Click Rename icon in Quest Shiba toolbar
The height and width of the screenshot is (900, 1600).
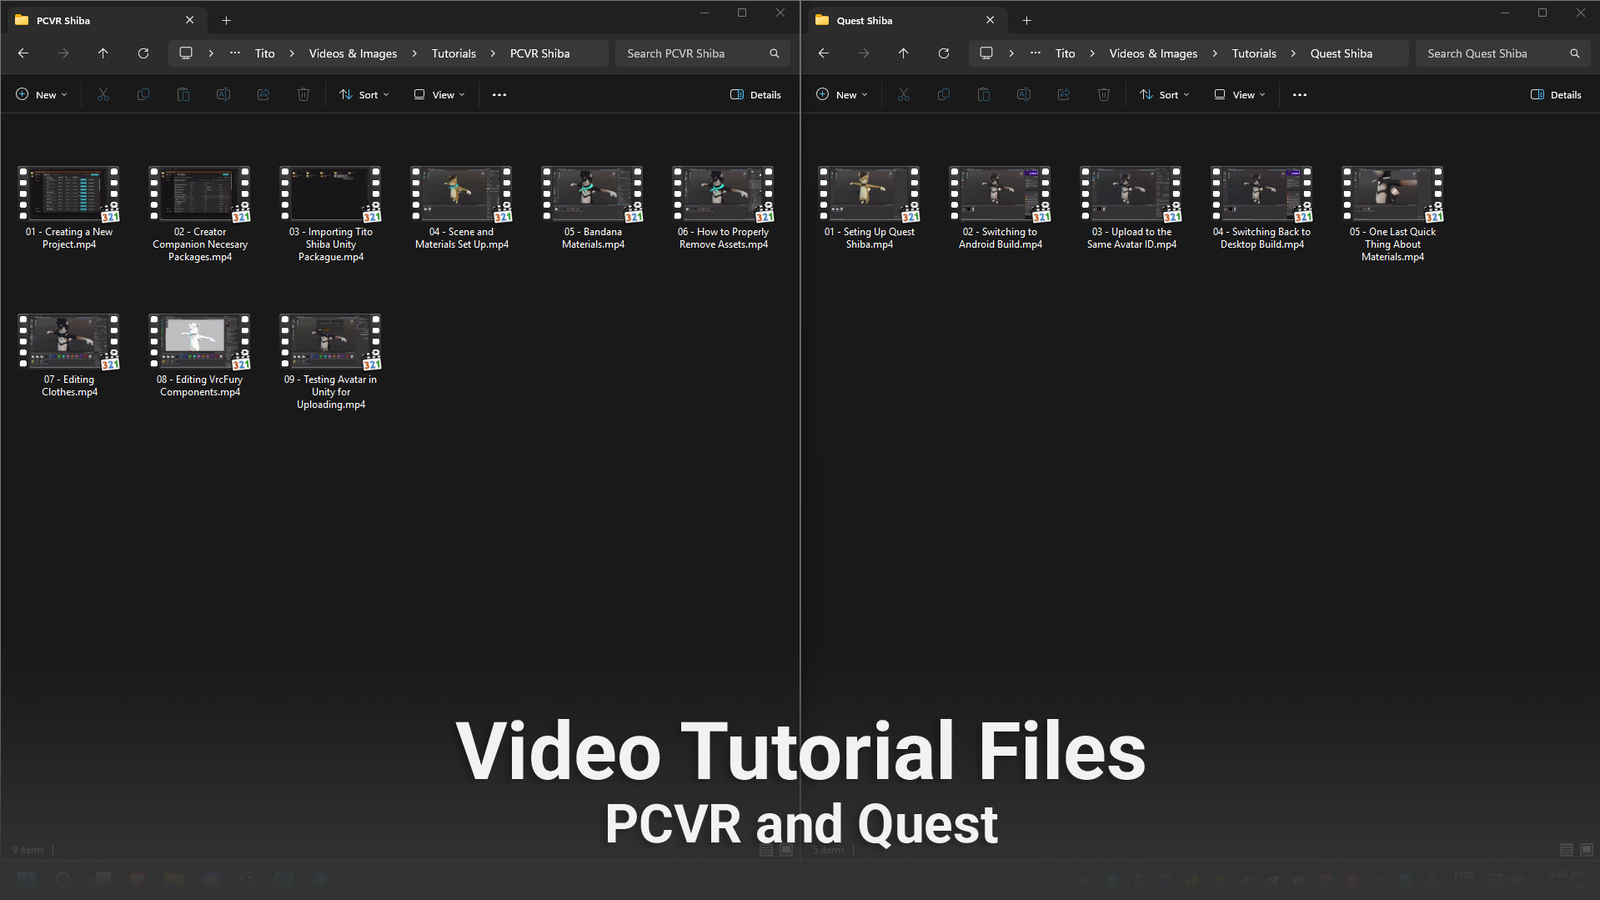coord(1023,95)
